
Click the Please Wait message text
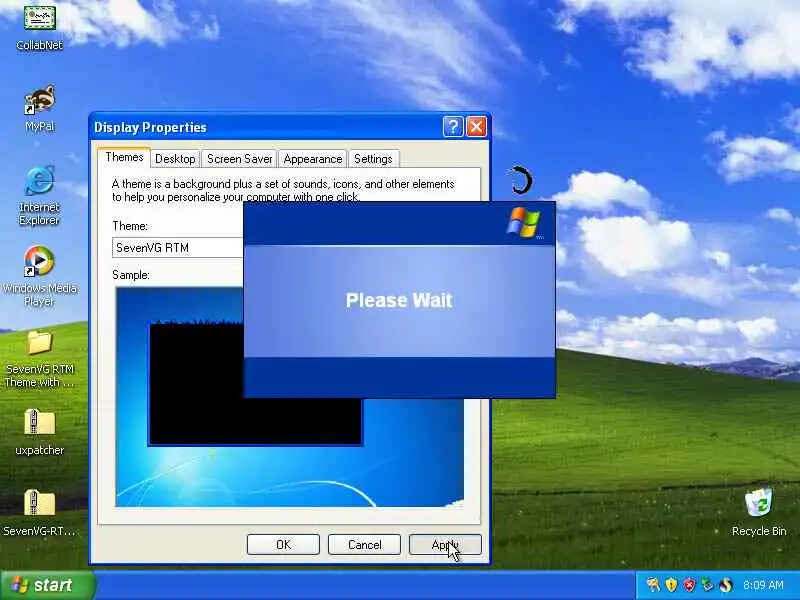pos(399,300)
